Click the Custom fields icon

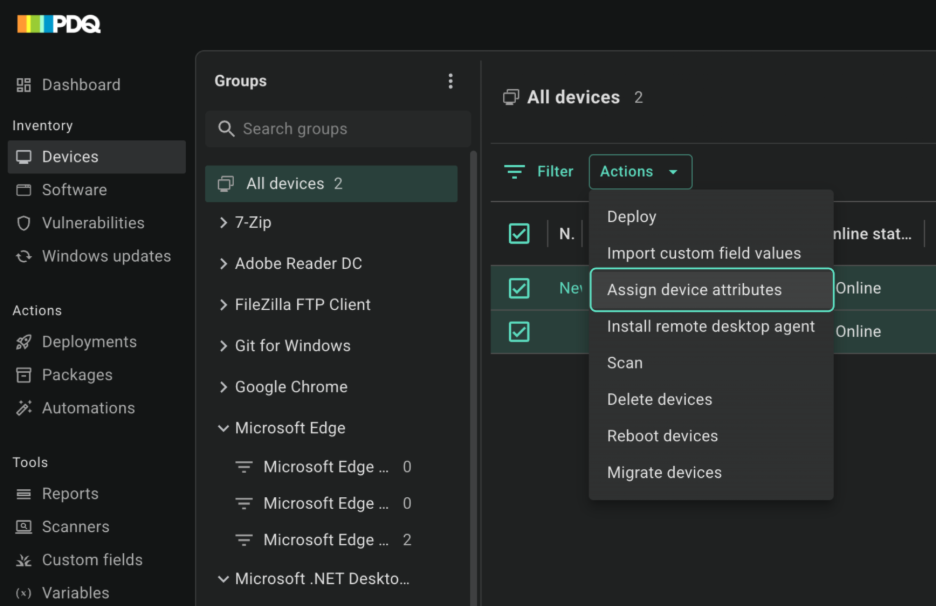click(x=23, y=560)
